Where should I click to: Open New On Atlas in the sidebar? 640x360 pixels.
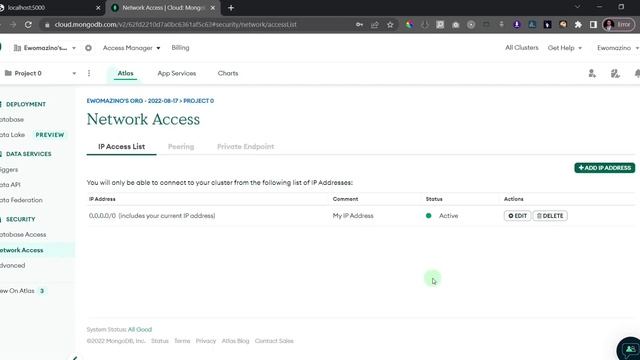tap(17, 291)
